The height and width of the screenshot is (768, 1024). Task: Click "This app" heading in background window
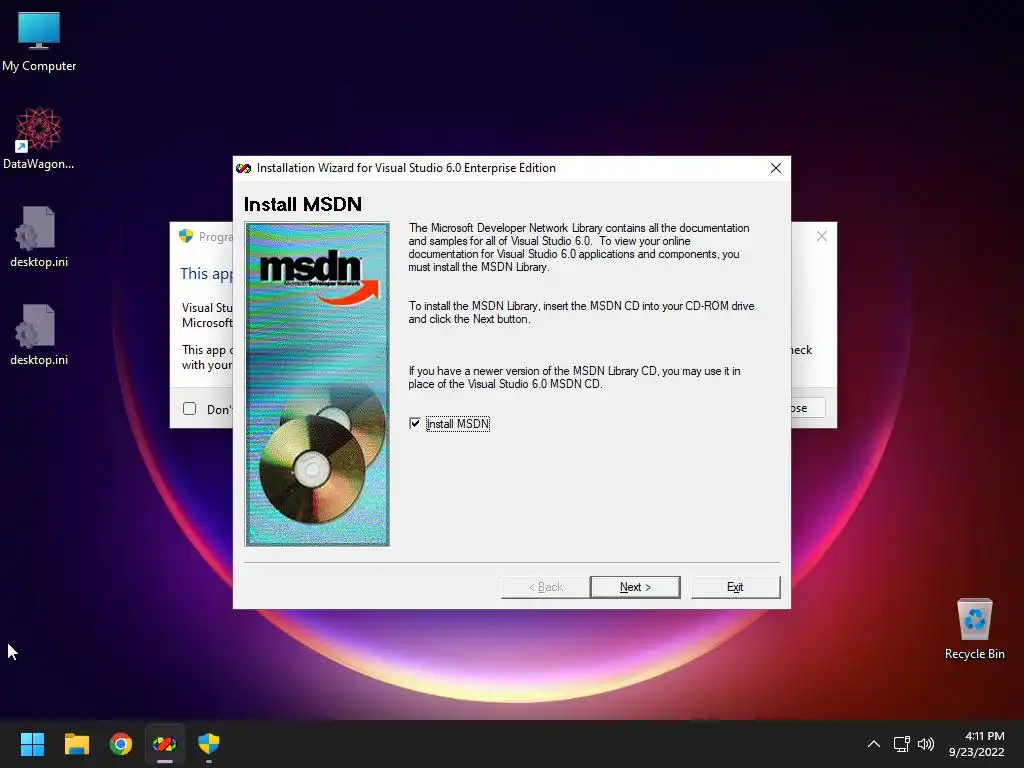tap(206, 274)
